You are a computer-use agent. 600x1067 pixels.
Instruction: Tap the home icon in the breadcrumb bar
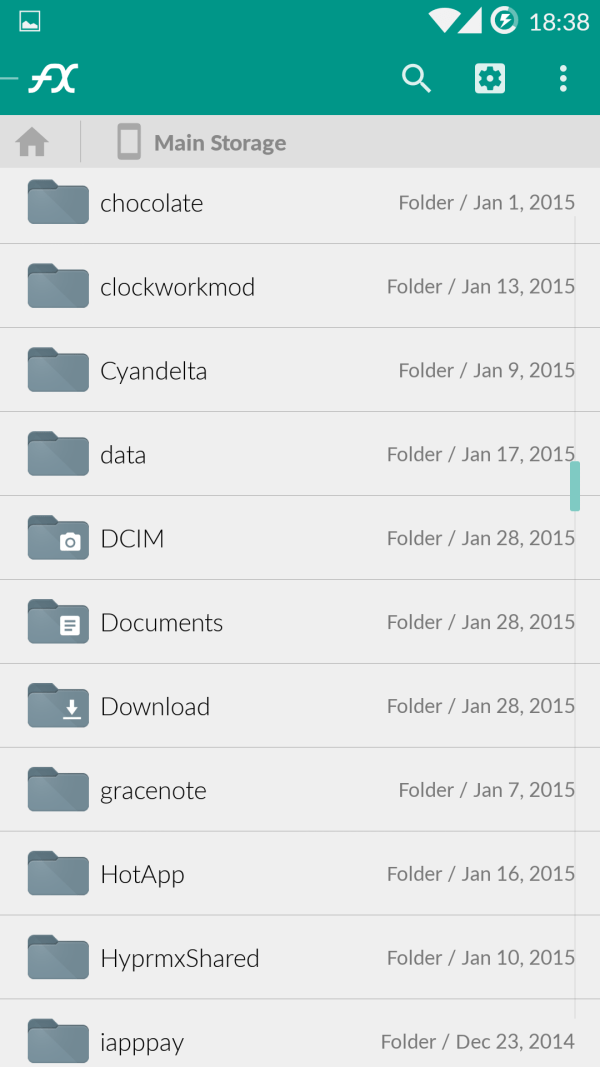31,141
